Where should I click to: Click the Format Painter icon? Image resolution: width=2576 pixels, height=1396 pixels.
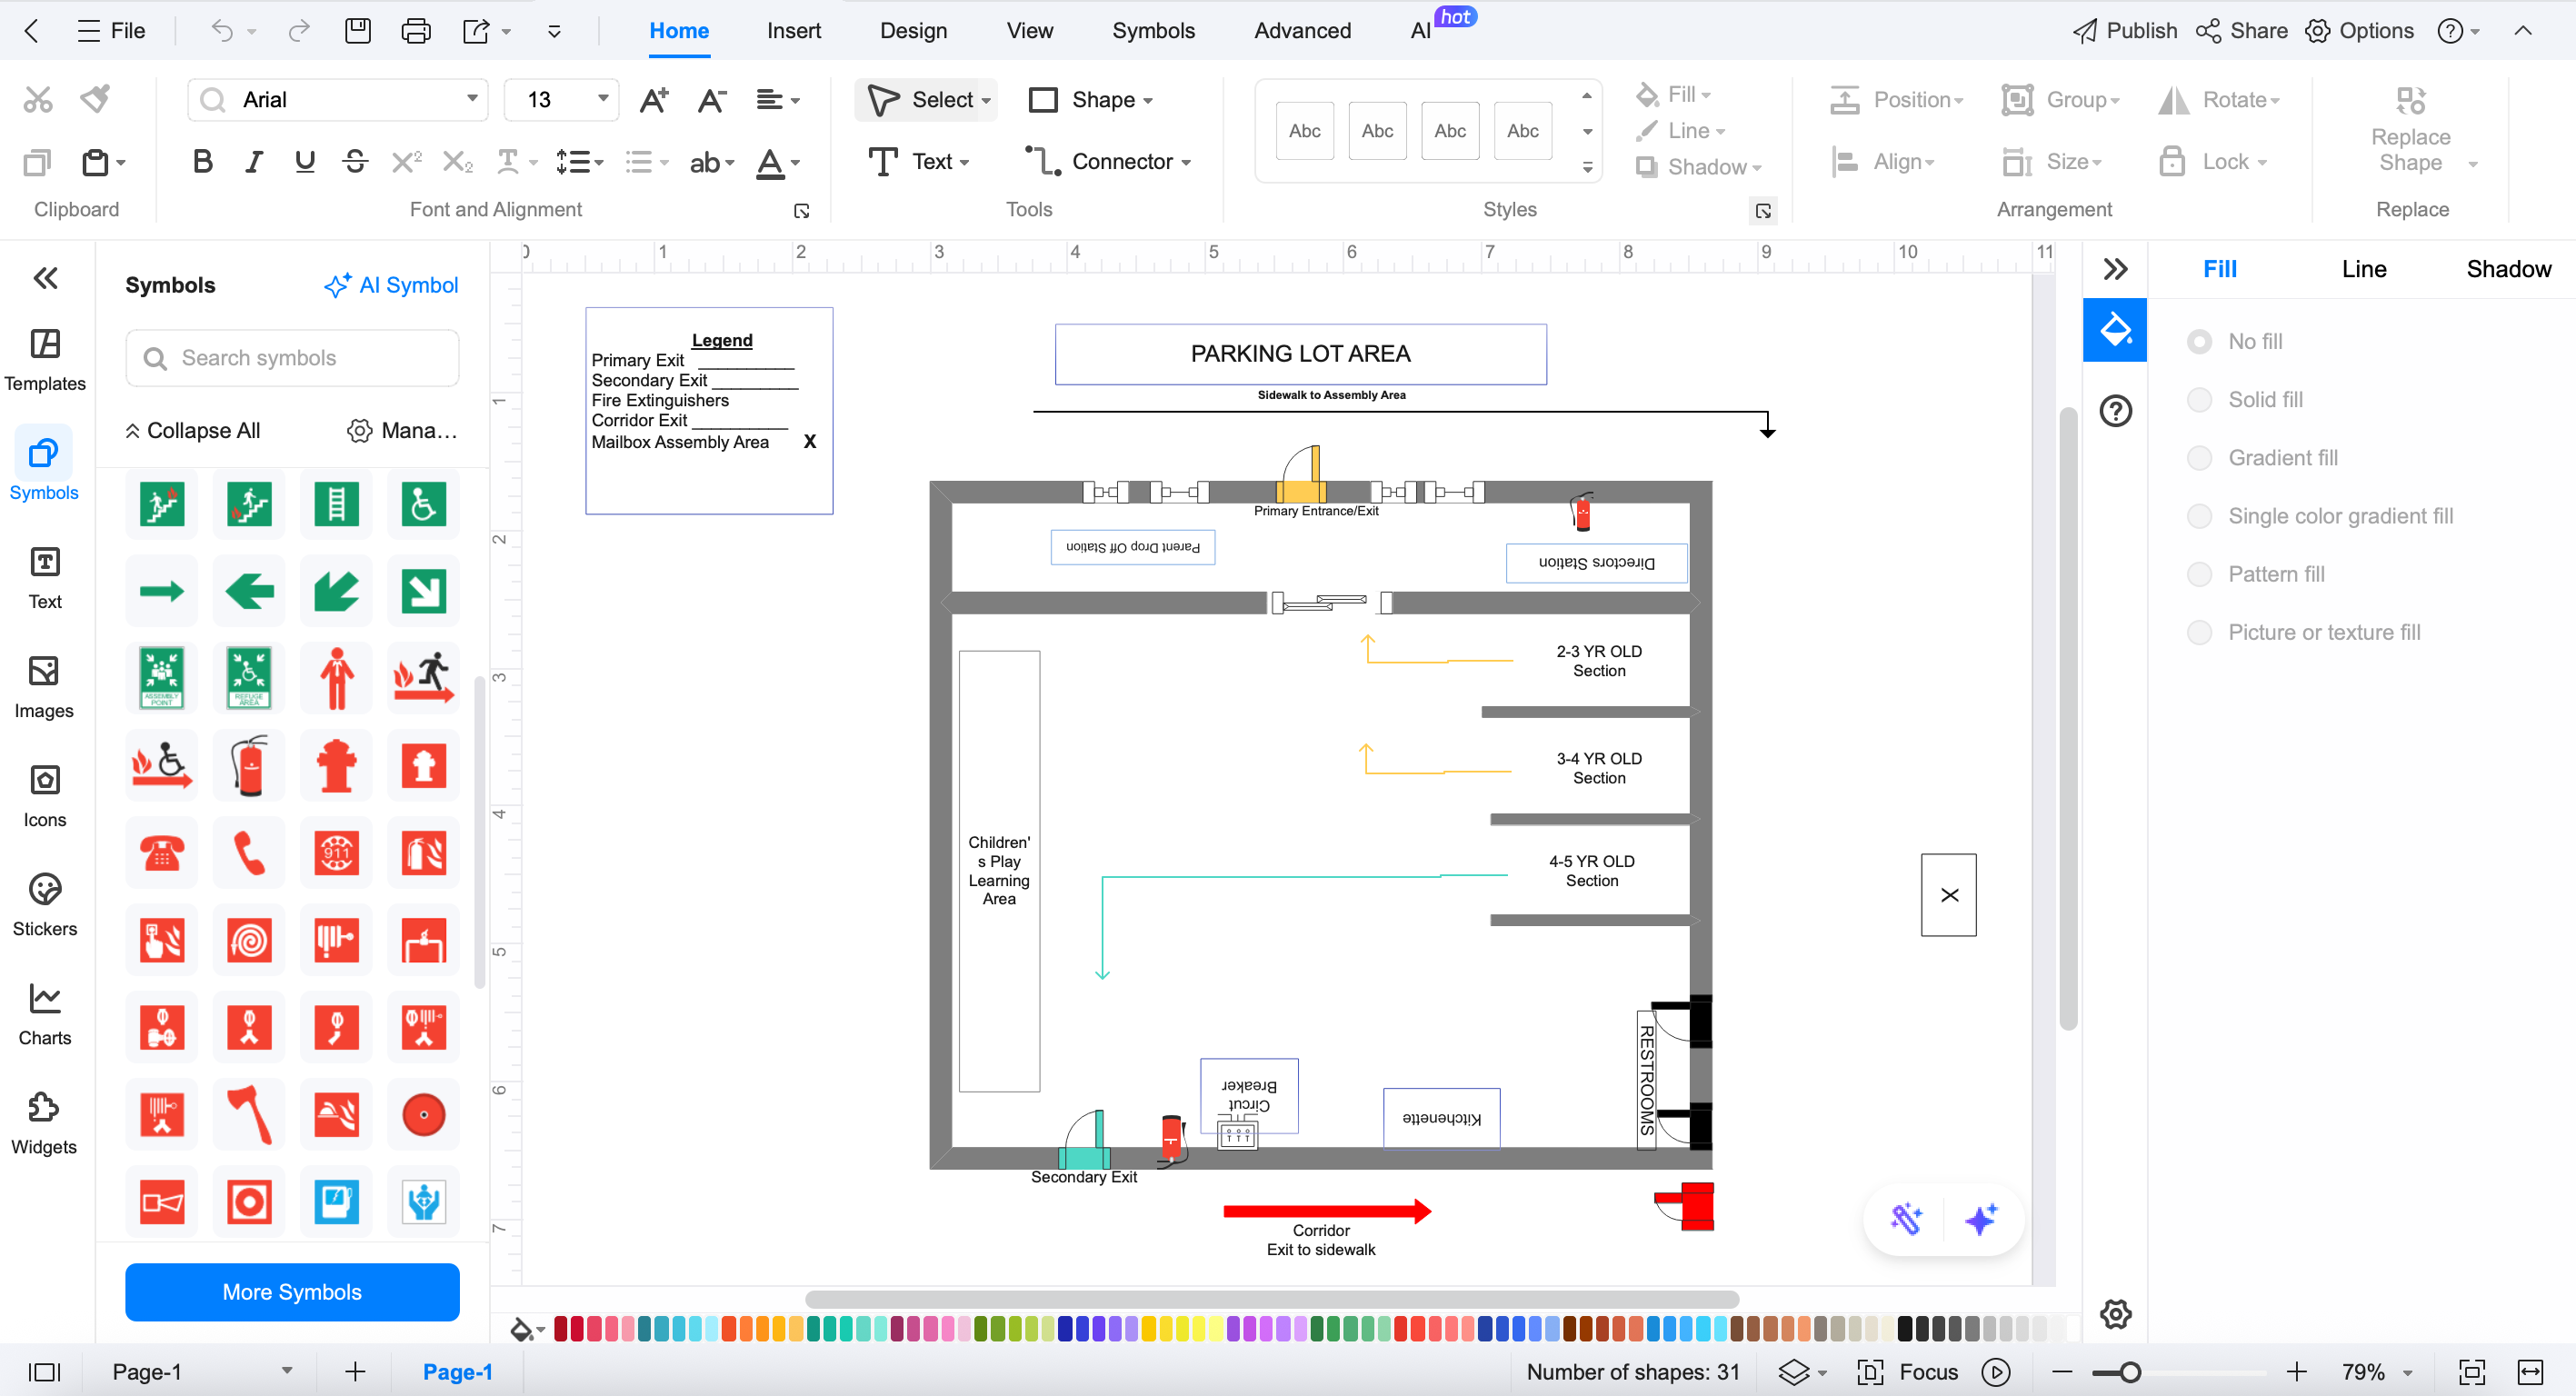click(x=96, y=99)
